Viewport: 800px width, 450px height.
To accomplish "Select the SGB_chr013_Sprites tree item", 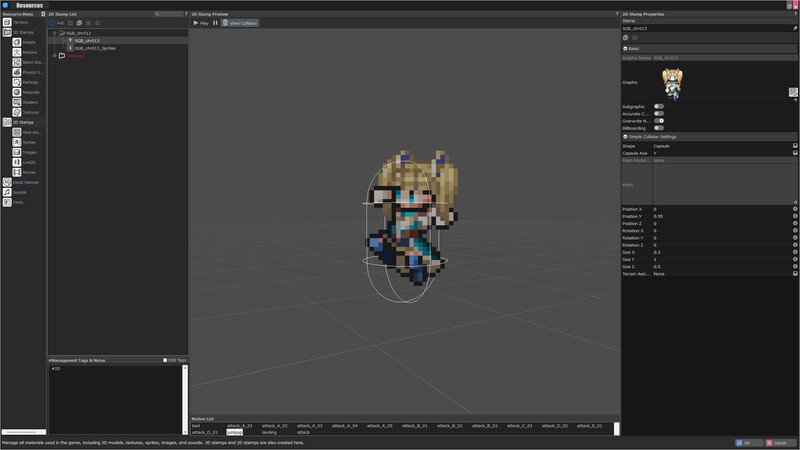I will click(x=95, y=48).
